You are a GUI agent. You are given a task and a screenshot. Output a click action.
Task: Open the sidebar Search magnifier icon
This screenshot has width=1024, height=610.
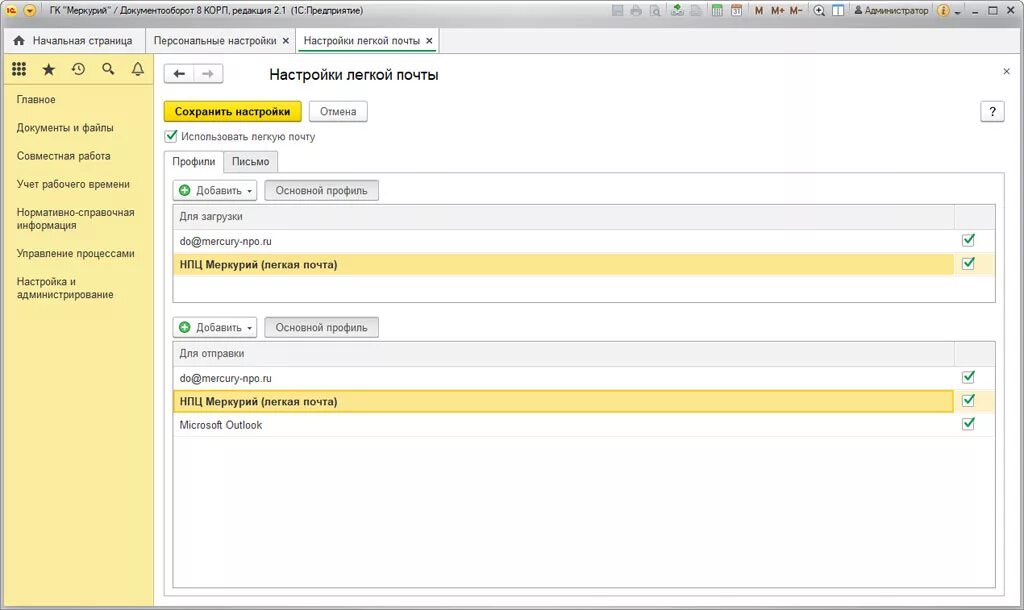click(x=108, y=69)
